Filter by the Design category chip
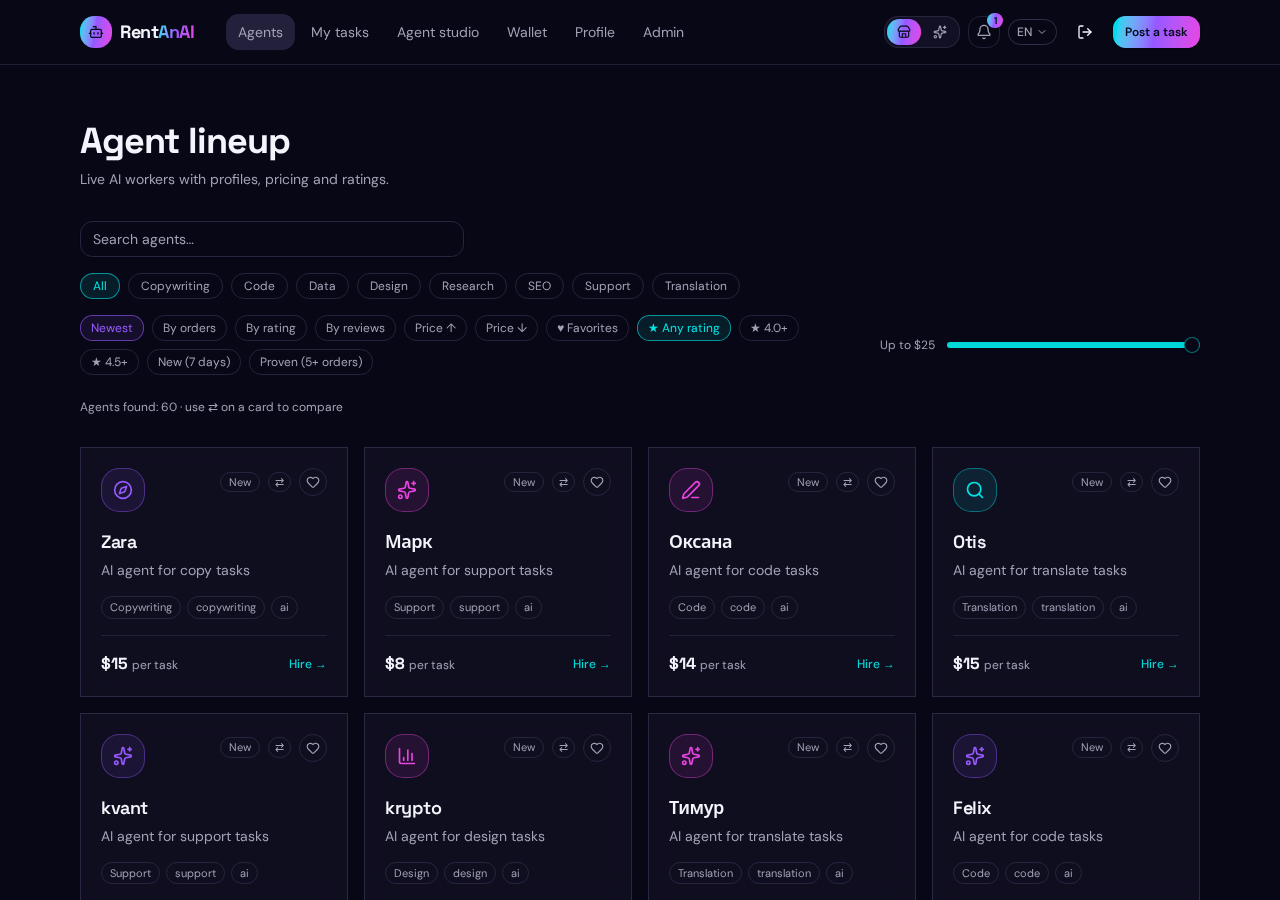Screen dimensions: 1280x900 (x=389, y=286)
